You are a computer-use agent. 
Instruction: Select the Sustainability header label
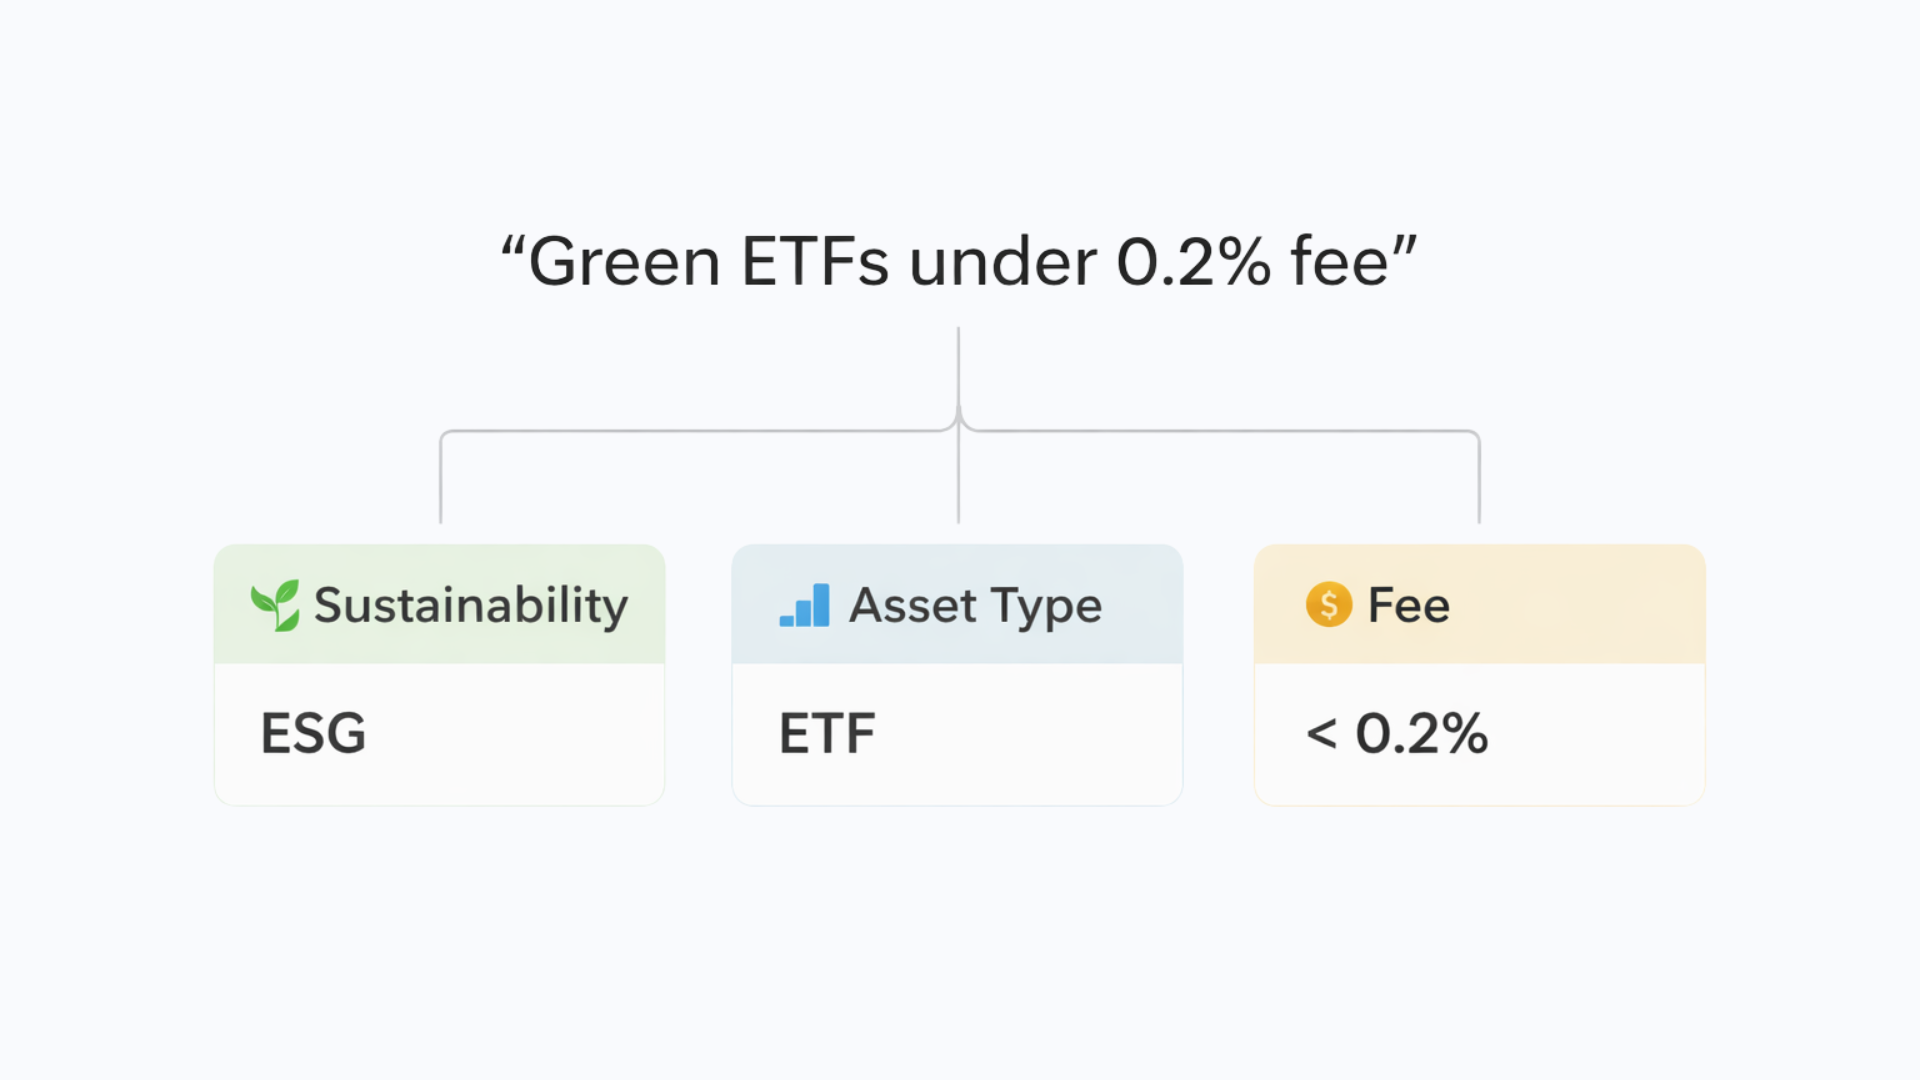click(471, 605)
